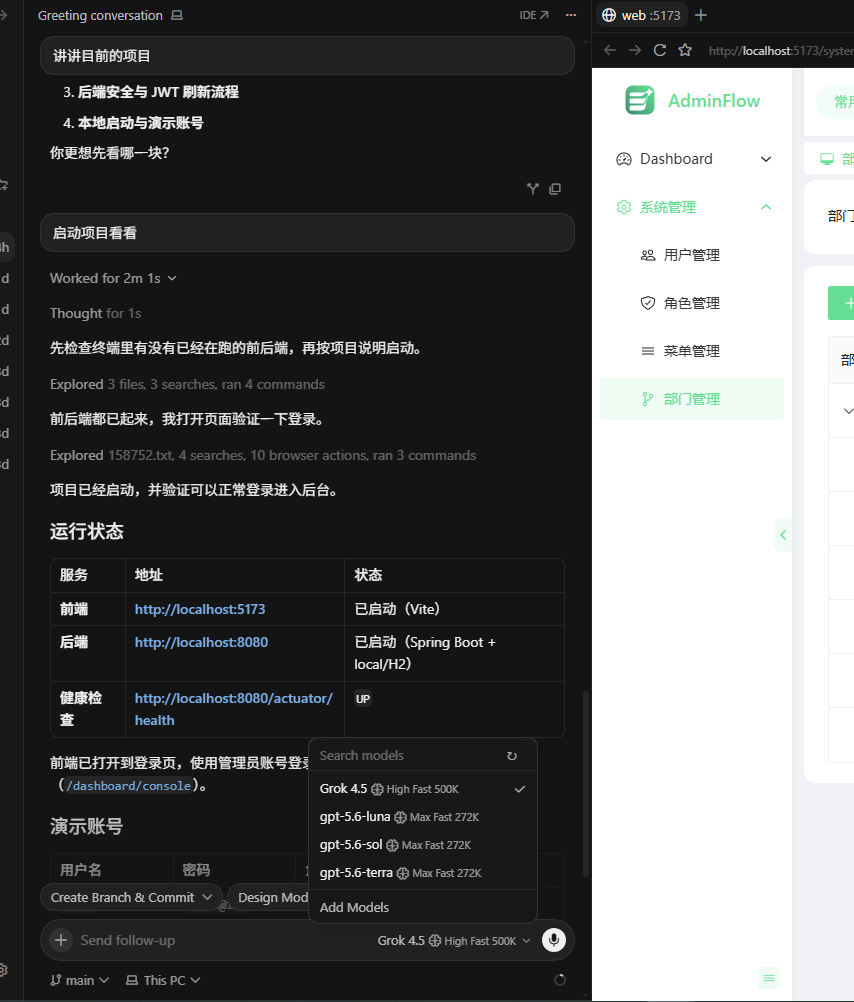Open the conversation more options menu
The width and height of the screenshot is (854, 1002).
click(571, 15)
